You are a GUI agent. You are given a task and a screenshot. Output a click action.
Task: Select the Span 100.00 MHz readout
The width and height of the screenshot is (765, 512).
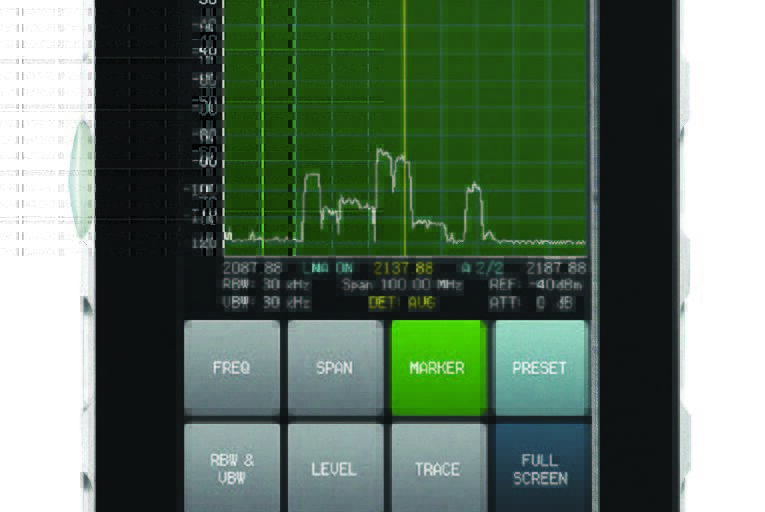pos(402,285)
